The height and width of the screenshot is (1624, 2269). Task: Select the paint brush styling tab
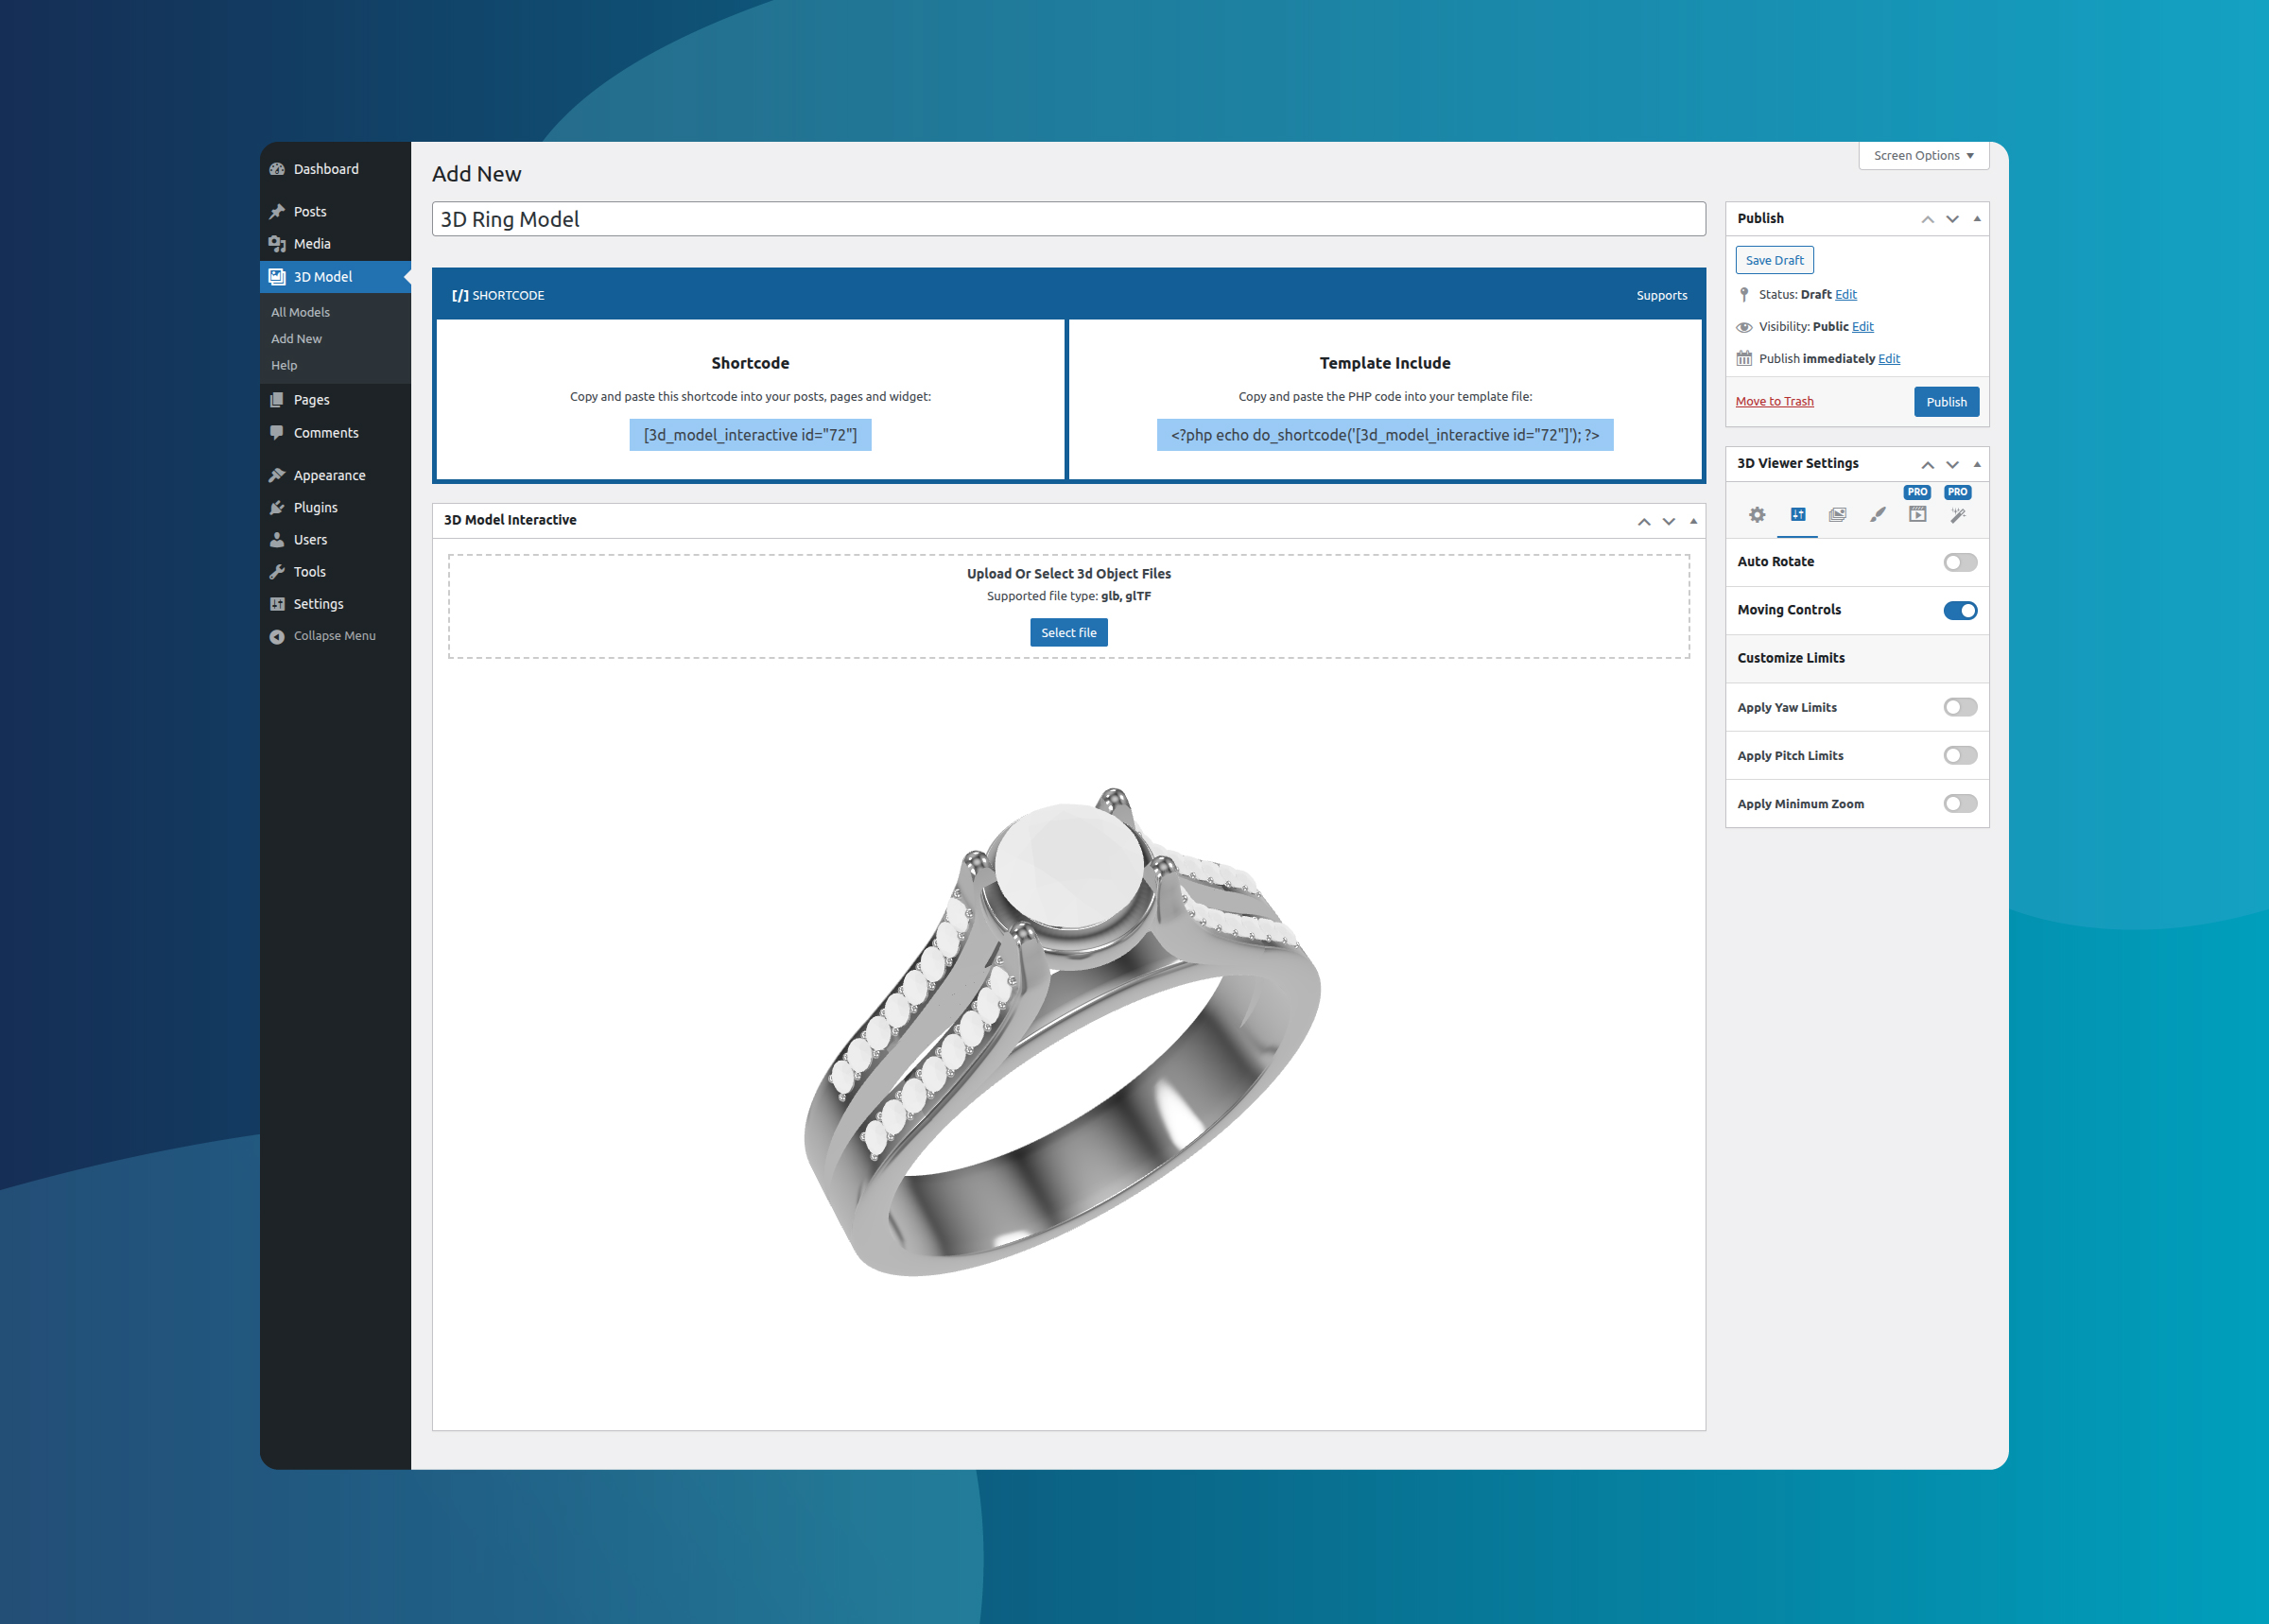(x=1877, y=514)
